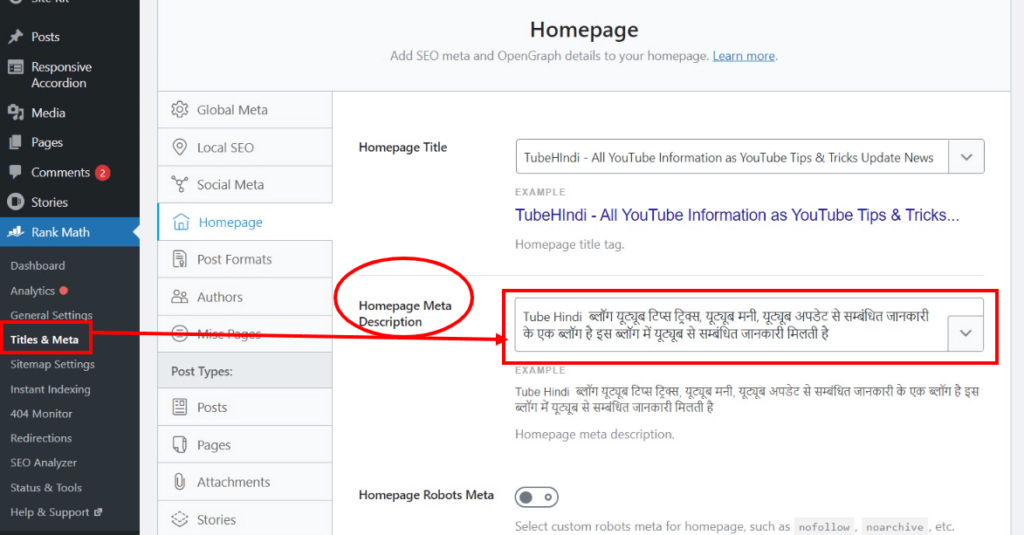Image resolution: width=1024 pixels, height=535 pixels.
Task: Open Instant Indexing settings
Action: tap(50, 389)
